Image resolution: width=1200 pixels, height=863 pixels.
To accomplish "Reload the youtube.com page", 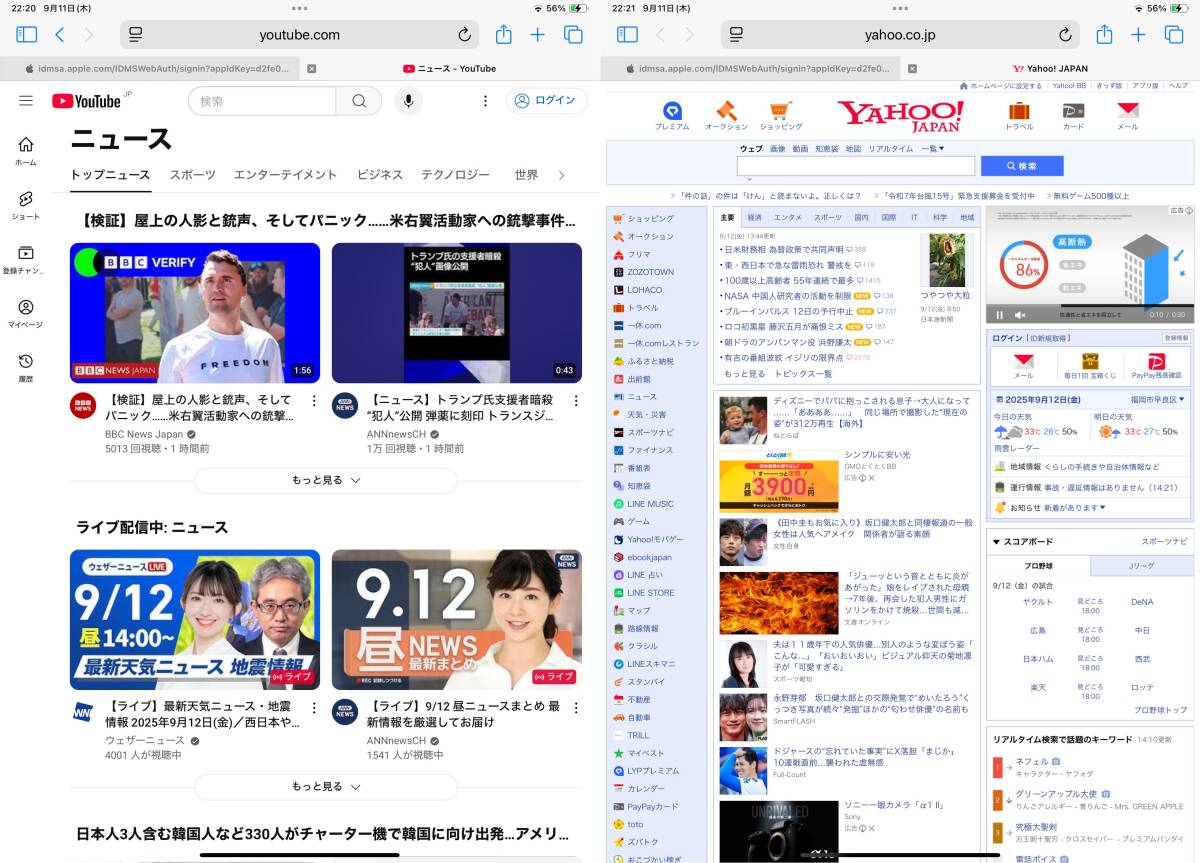I will pyautogui.click(x=464, y=35).
